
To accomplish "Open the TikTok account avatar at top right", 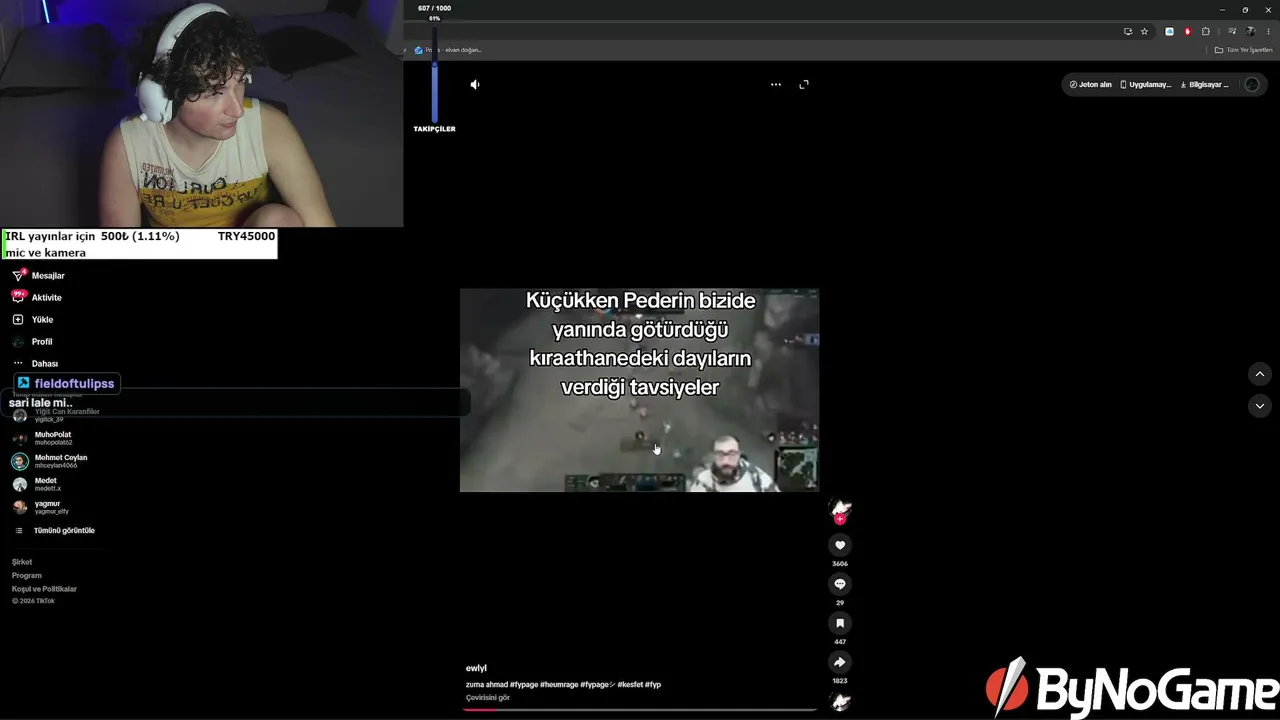I will (1251, 85).
